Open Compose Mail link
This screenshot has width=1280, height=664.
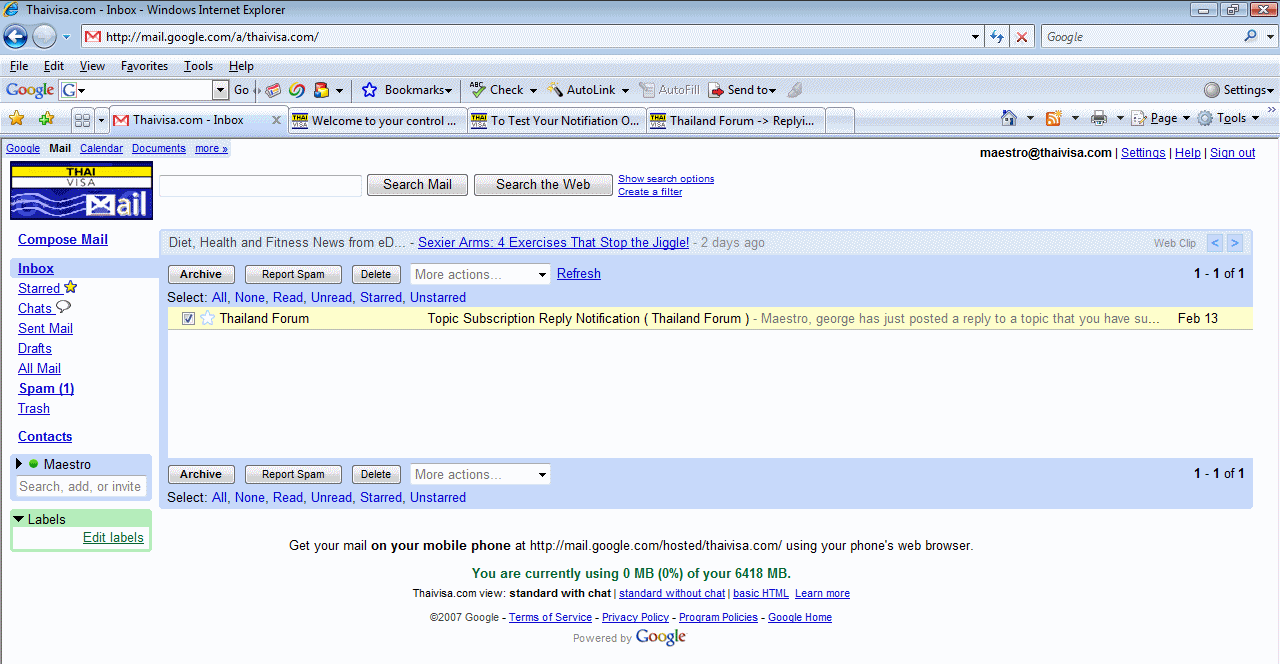63,239
